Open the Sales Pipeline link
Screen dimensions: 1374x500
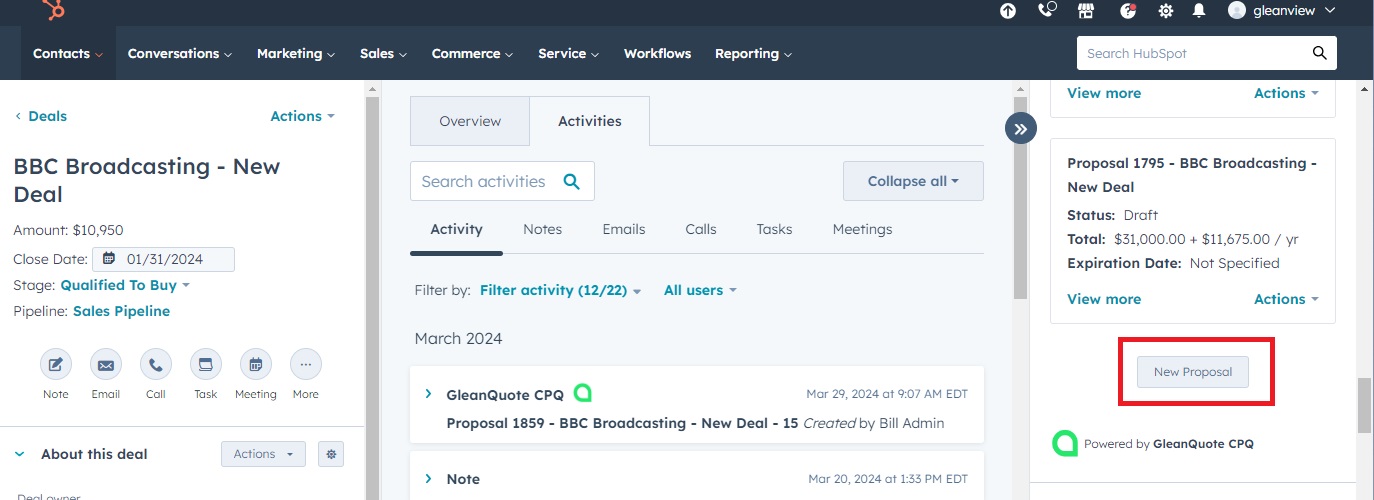tap(121, 311)
